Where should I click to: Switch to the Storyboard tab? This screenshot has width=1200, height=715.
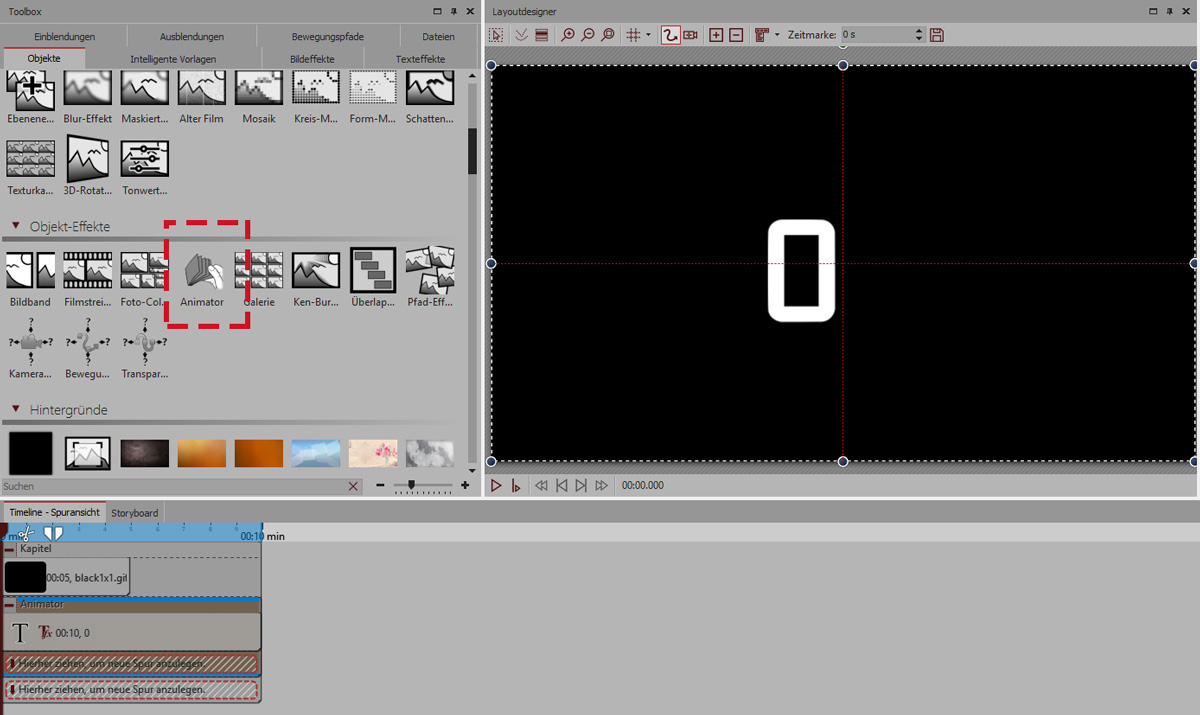coord(134,513)
